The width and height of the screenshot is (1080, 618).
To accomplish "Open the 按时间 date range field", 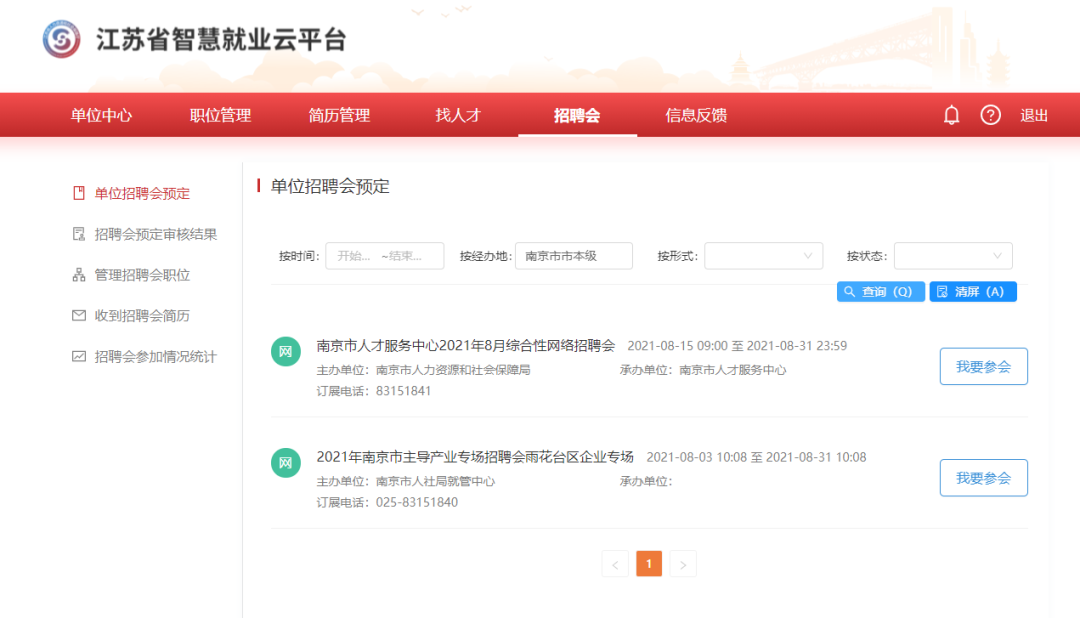I will point(384,256).
